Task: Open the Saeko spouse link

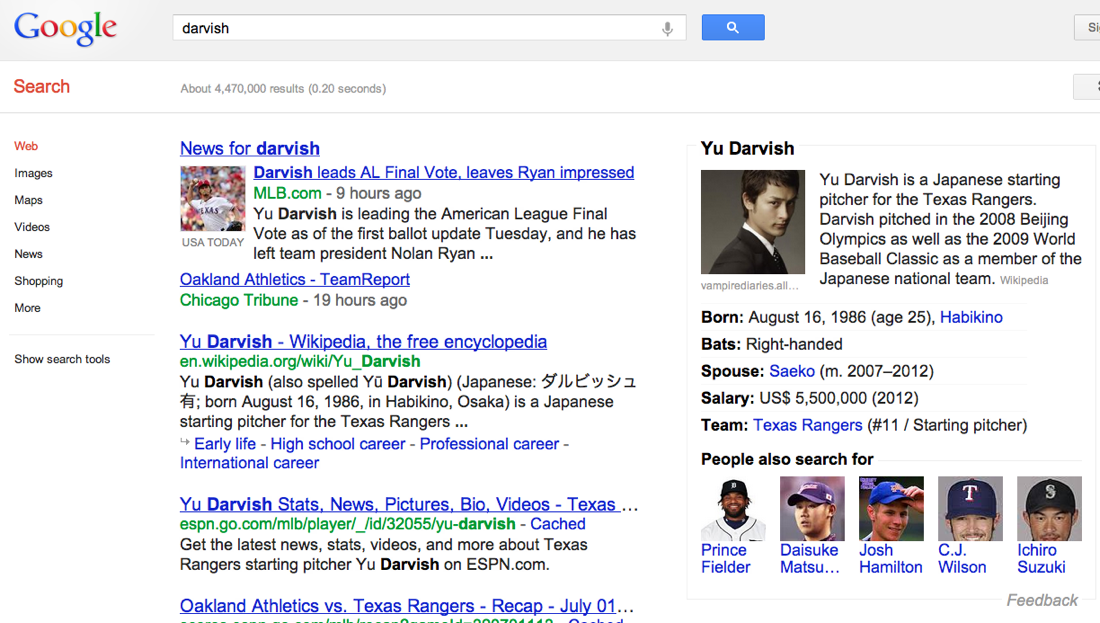Action: (x=791, y=371)
